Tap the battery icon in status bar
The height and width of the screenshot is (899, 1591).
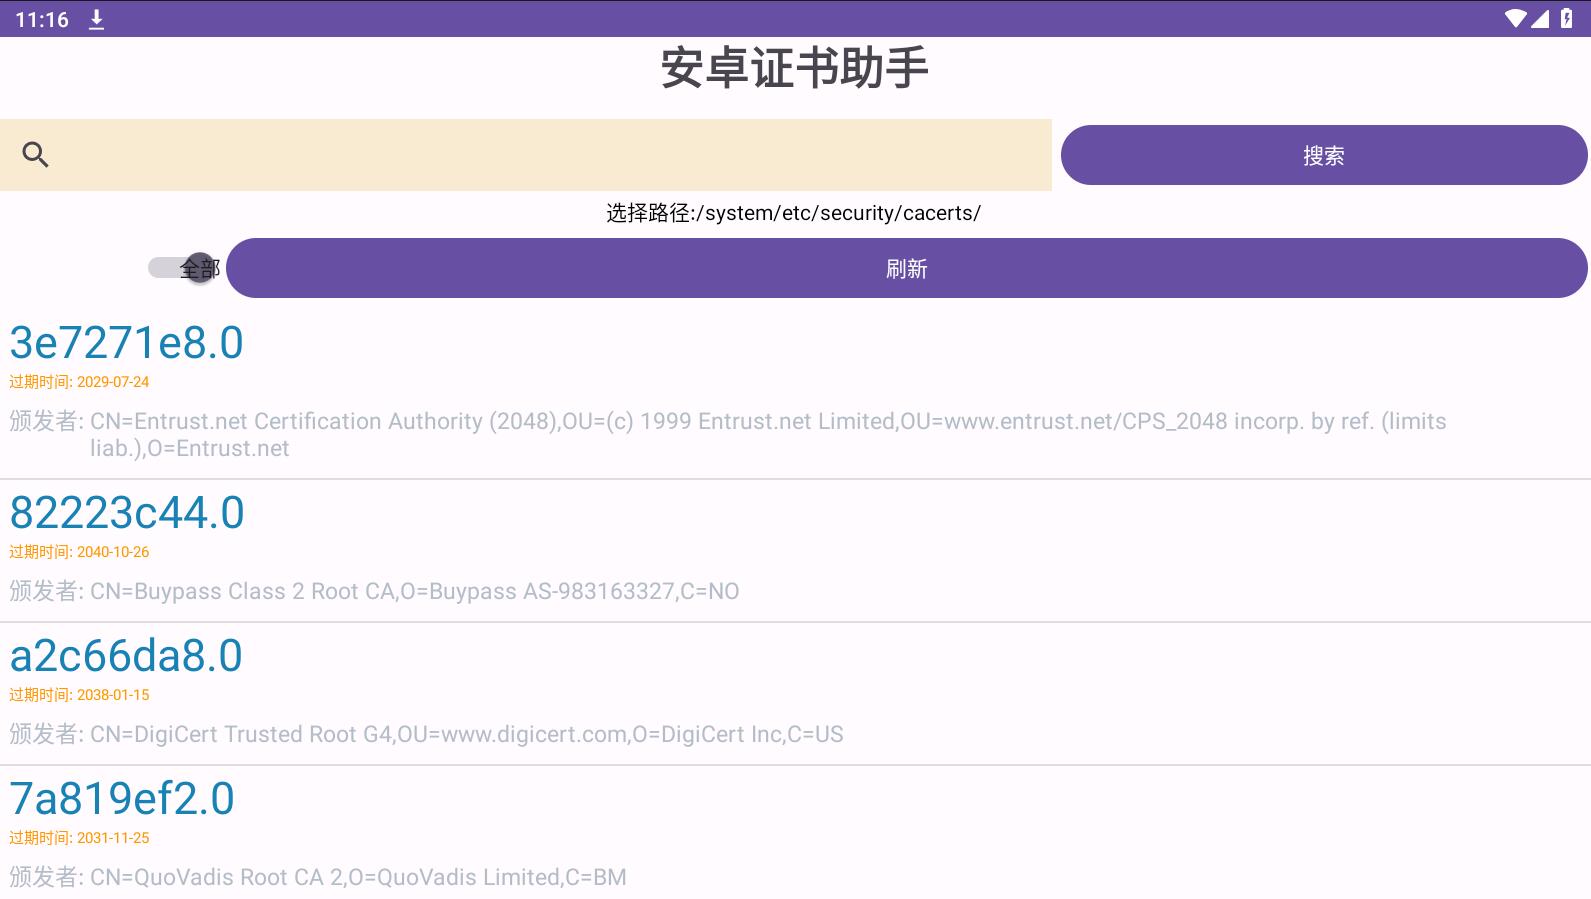(x=1566, y=19)
